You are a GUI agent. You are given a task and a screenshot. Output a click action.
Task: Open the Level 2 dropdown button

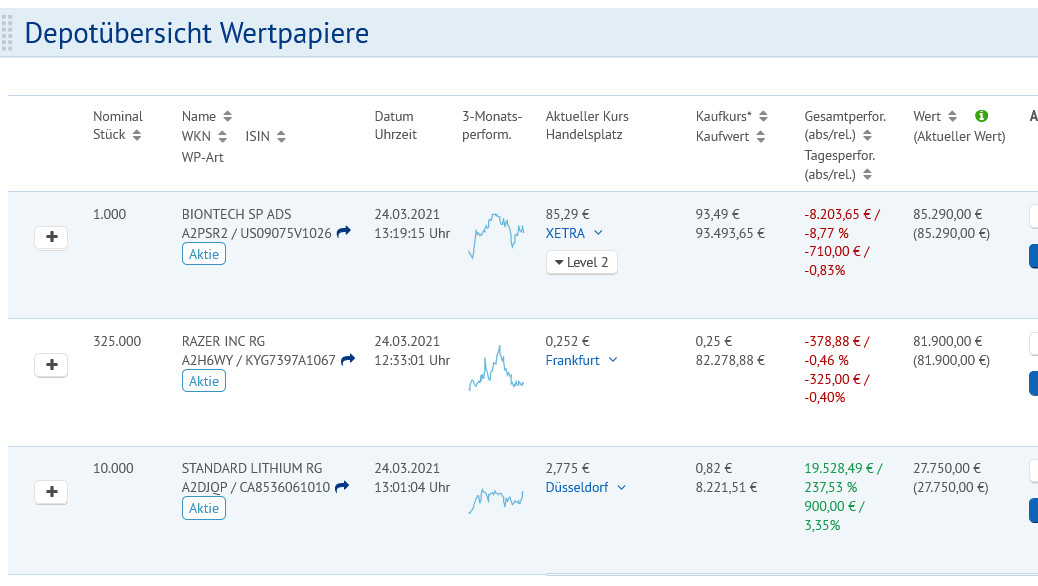pyautogui.click(x=582, y=262)
